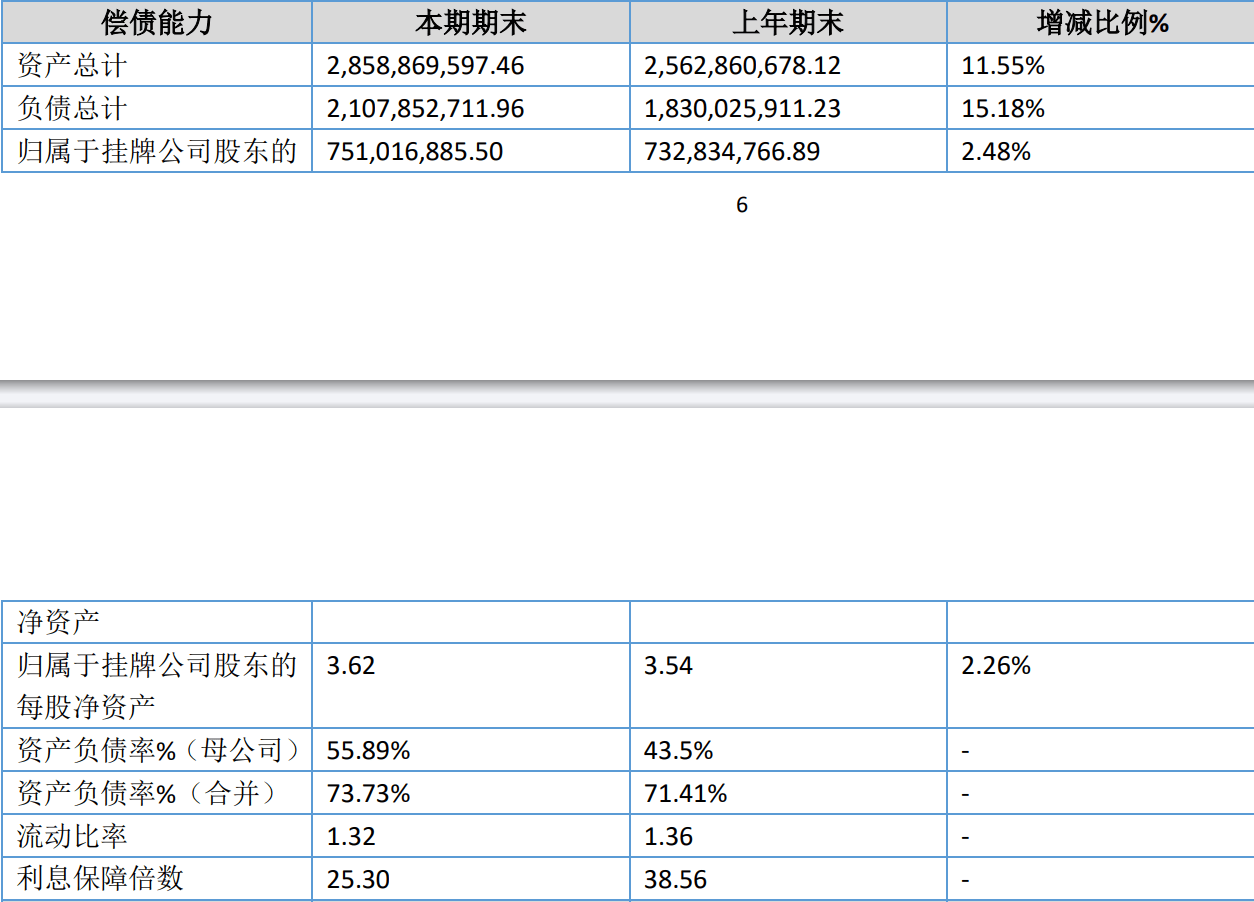Click the 资产负债率%（母公司）label

coord(159,750)
